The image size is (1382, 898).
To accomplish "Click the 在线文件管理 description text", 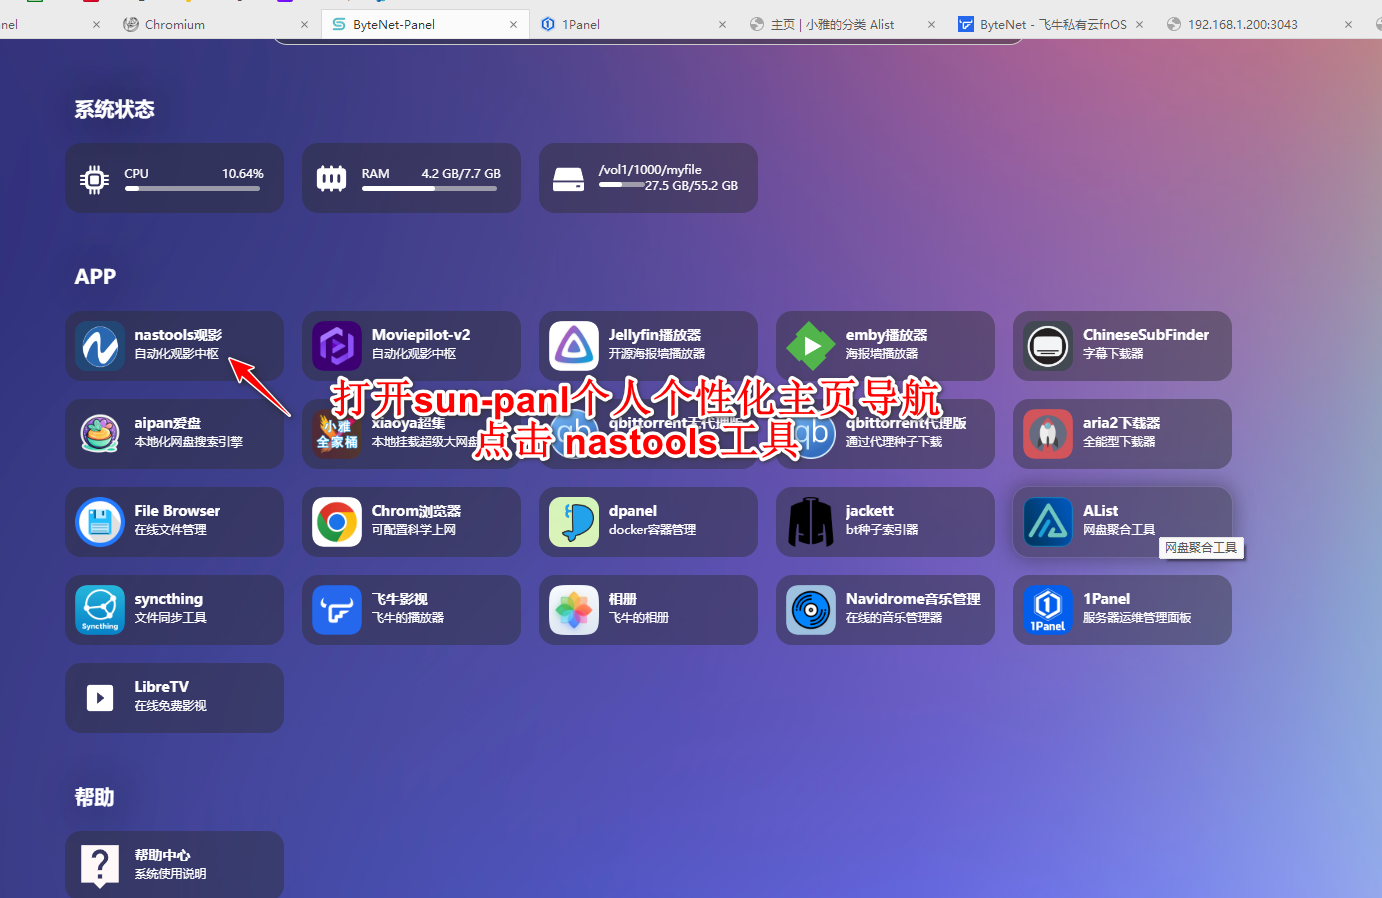I will 171,530.
